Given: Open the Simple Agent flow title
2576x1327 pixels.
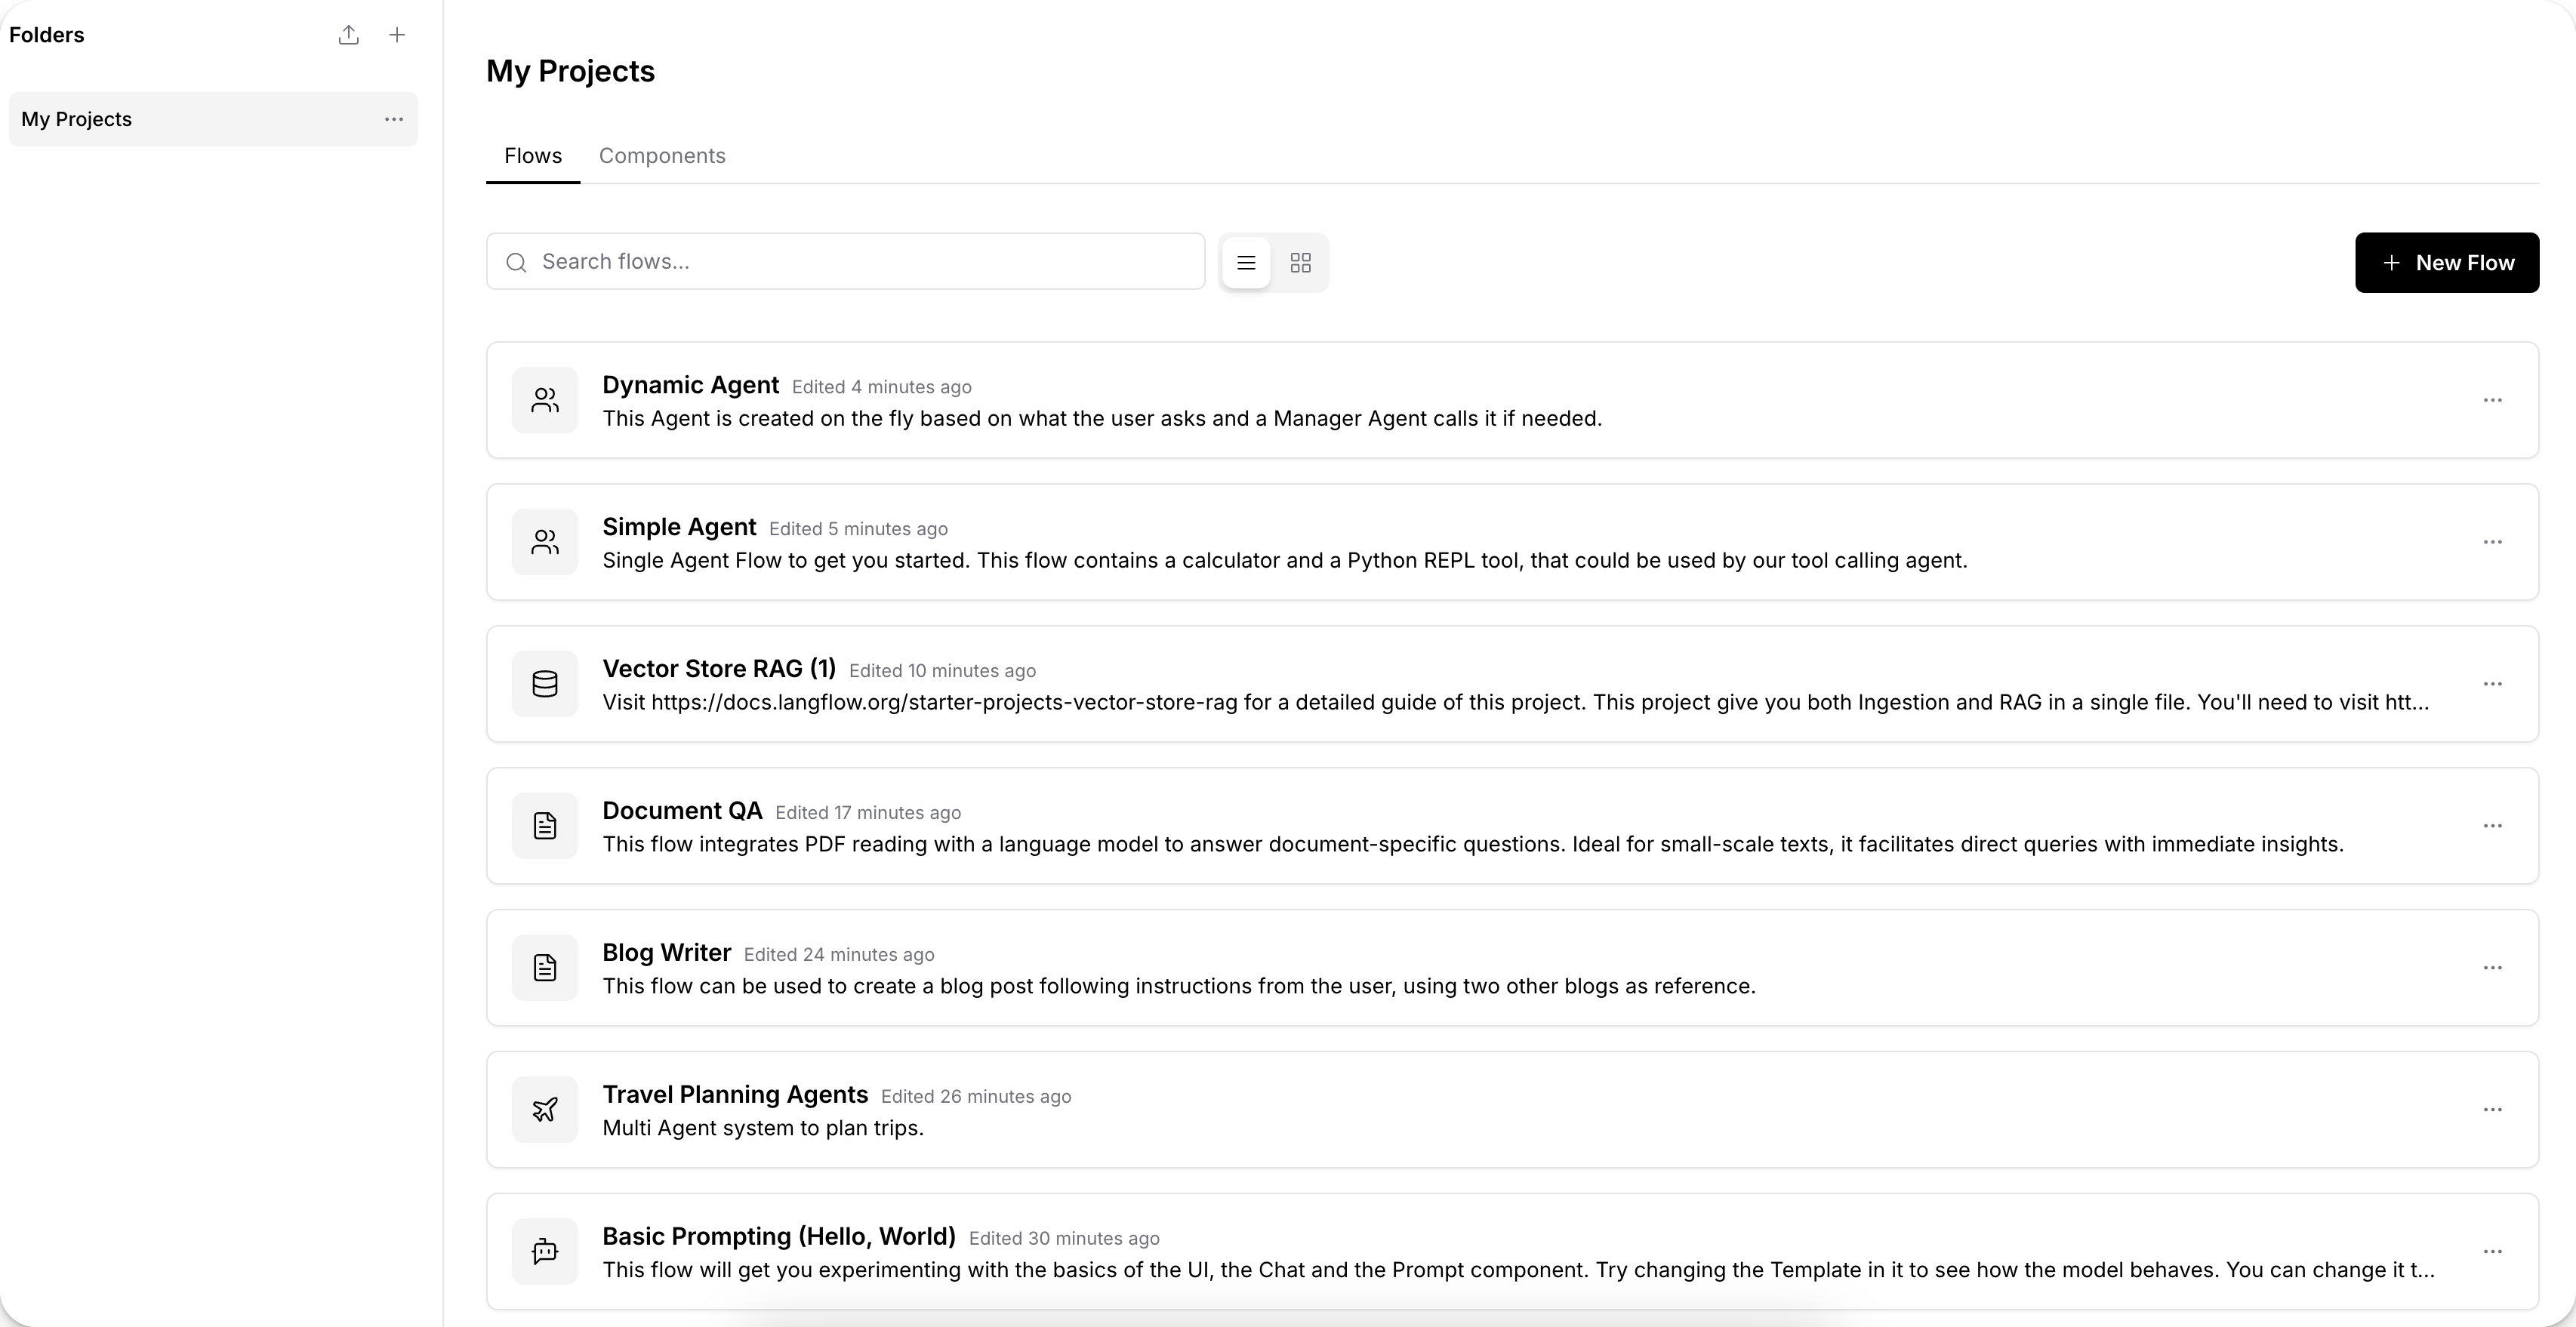Looking at the screenshot, I should click(x=679, y=527).
